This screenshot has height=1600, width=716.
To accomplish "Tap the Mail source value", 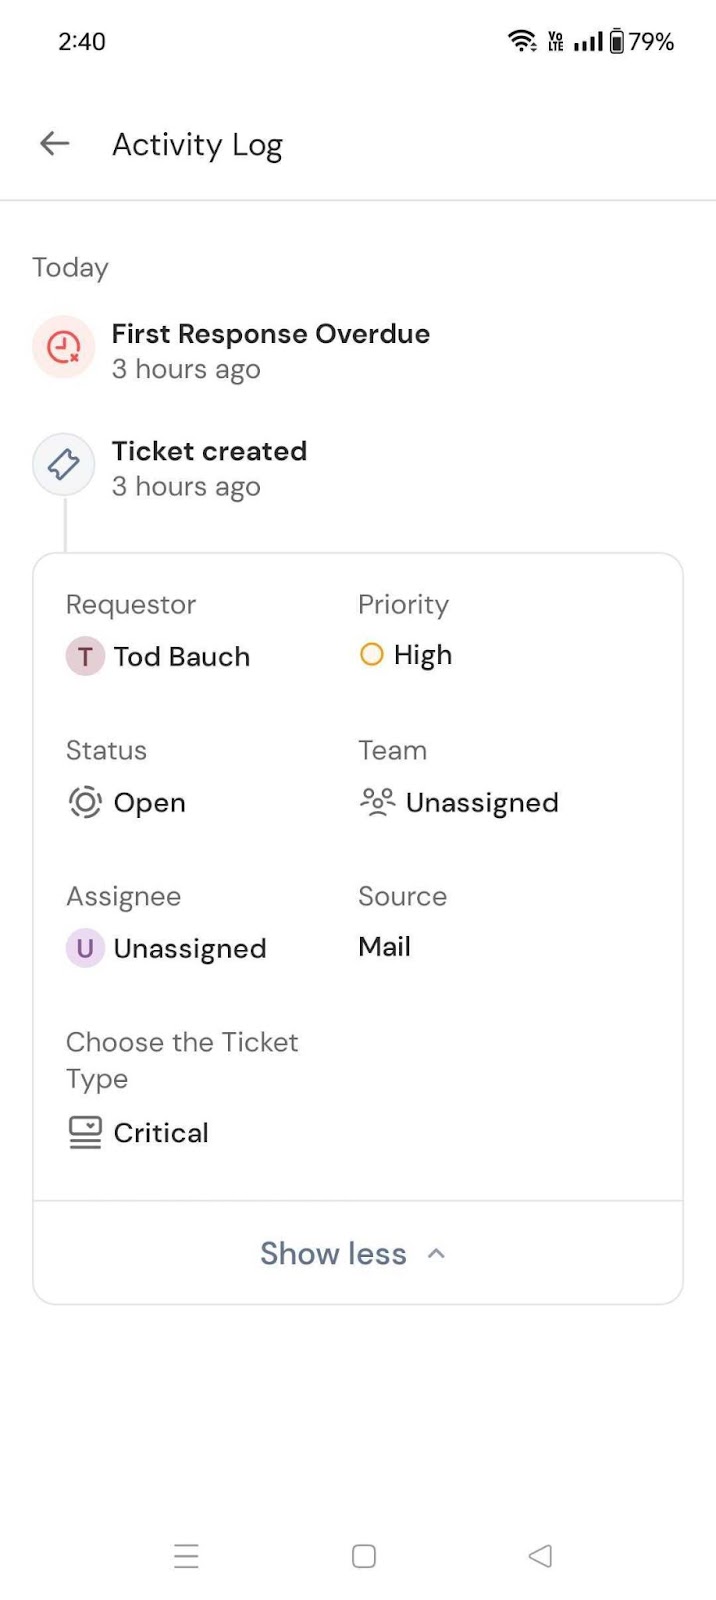I will 385,947.
